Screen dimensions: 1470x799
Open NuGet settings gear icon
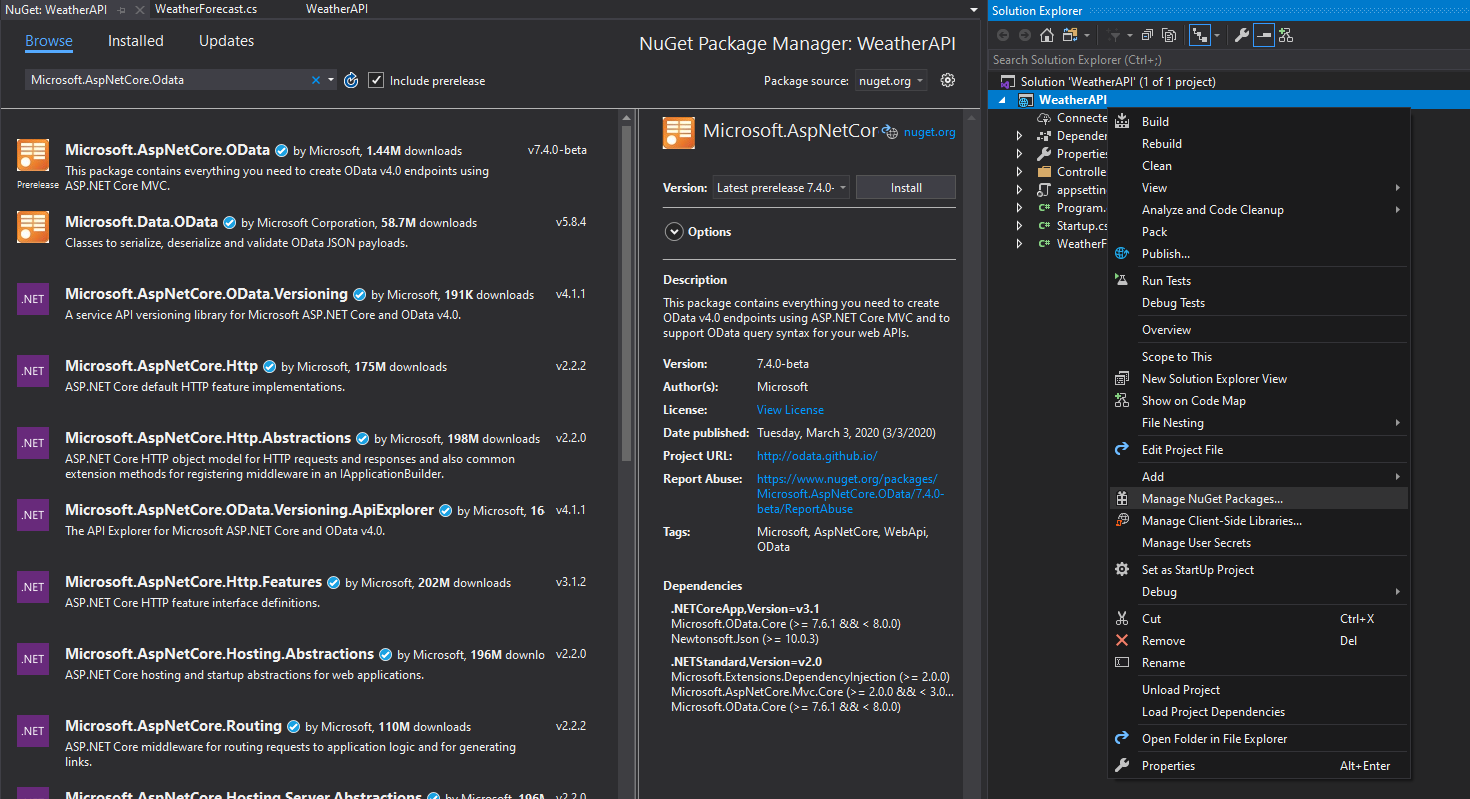coord(948,80)
